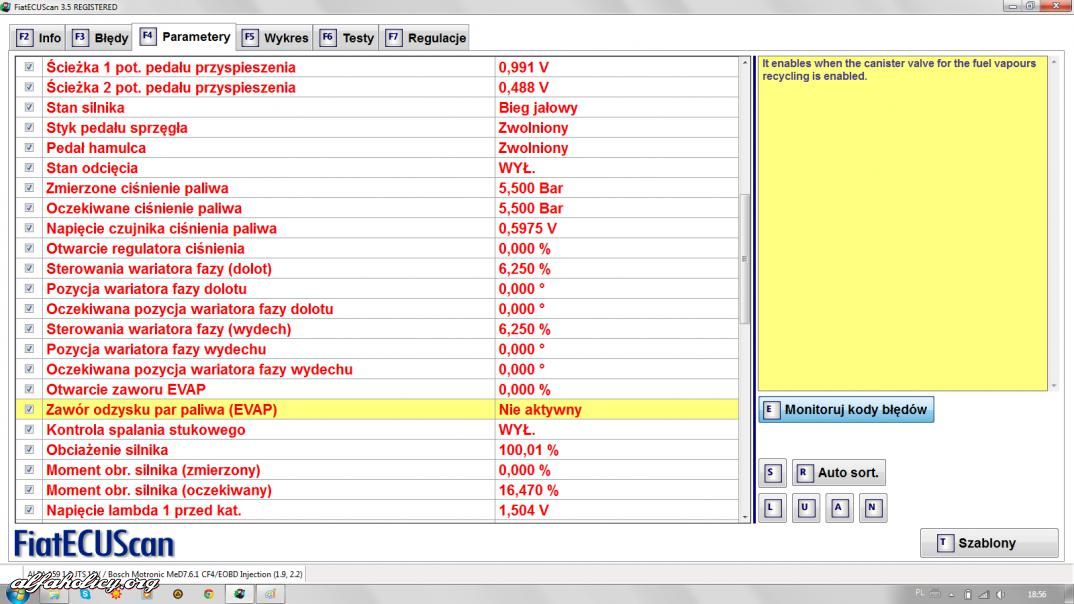
Task: Toggle checkbox for Pedał hamulca
Action: 29,148
